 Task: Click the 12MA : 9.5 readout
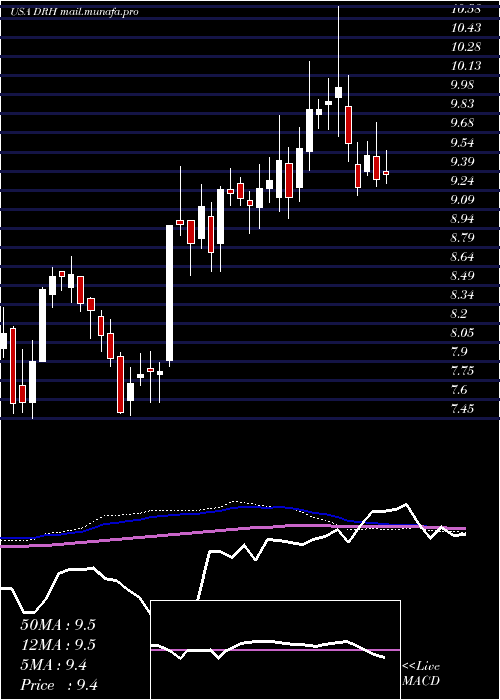58,645
